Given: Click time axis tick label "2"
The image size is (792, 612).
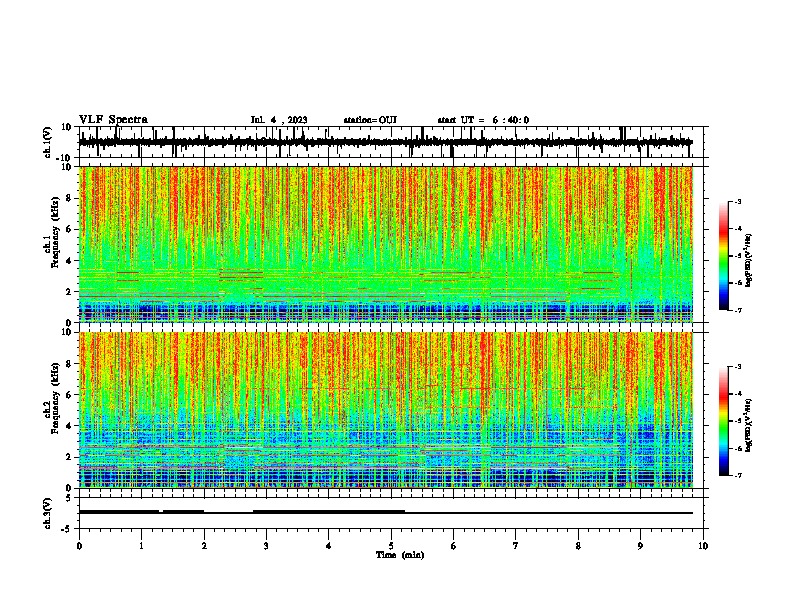Looking at the screenshot, I should click(x=204, y=546).
